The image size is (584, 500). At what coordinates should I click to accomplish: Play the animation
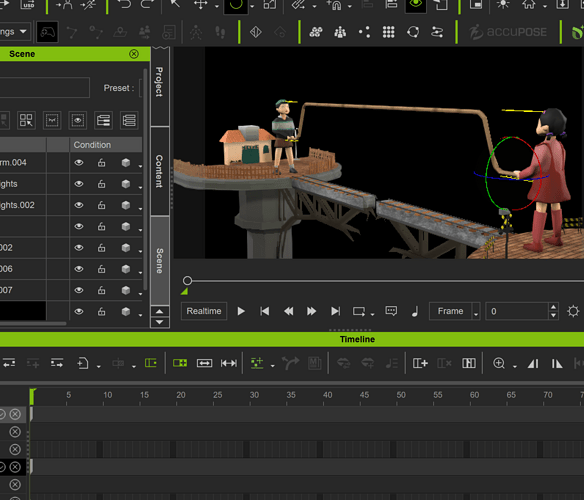coord(241,311)
